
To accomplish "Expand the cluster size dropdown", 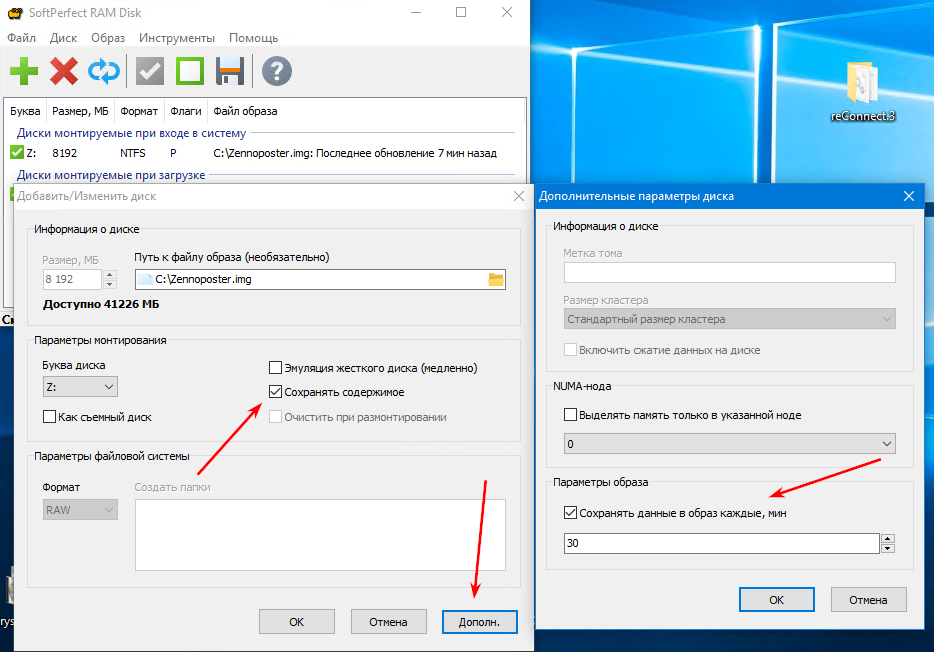I will [729, 319].
